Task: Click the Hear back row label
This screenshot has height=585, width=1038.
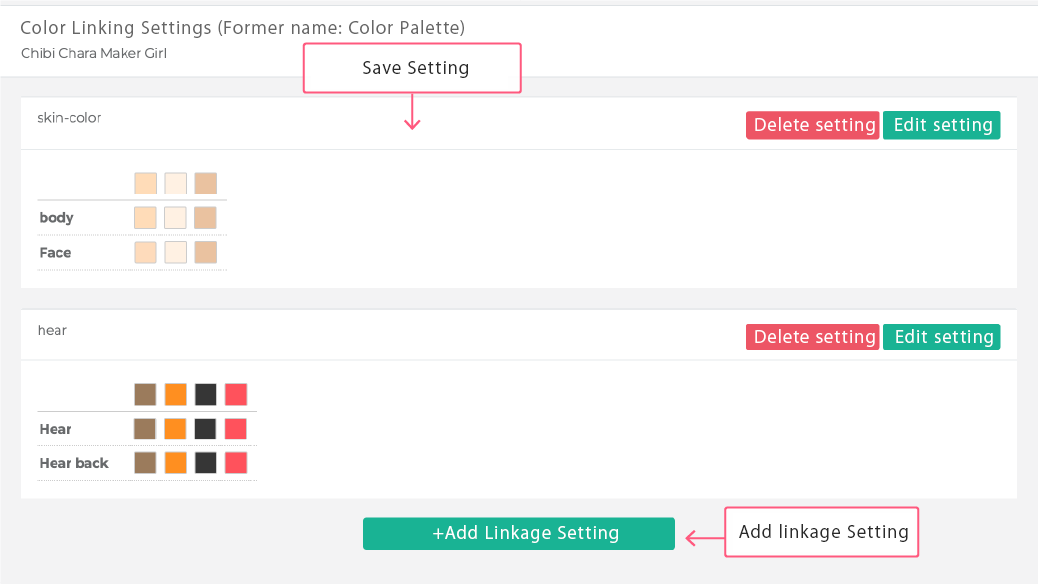Action: tap(73, 463)
